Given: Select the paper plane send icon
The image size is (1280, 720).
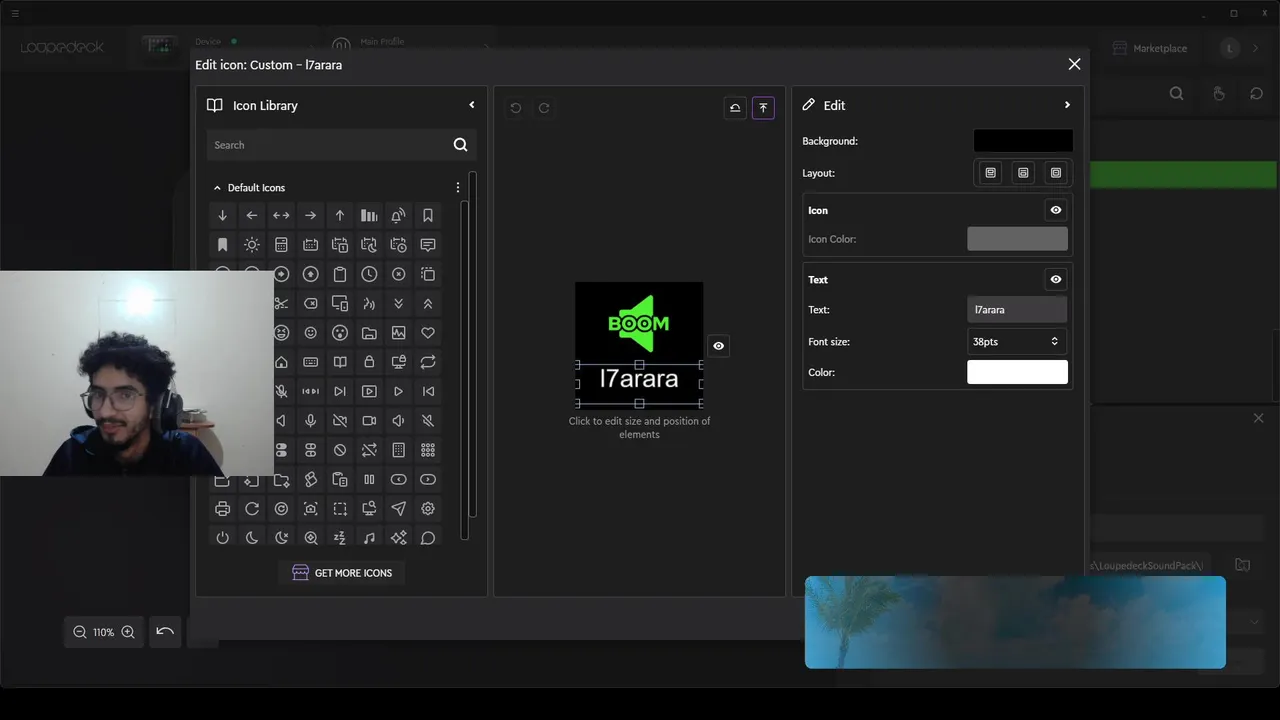Looking at the screenshot, I should coord(399,509).
